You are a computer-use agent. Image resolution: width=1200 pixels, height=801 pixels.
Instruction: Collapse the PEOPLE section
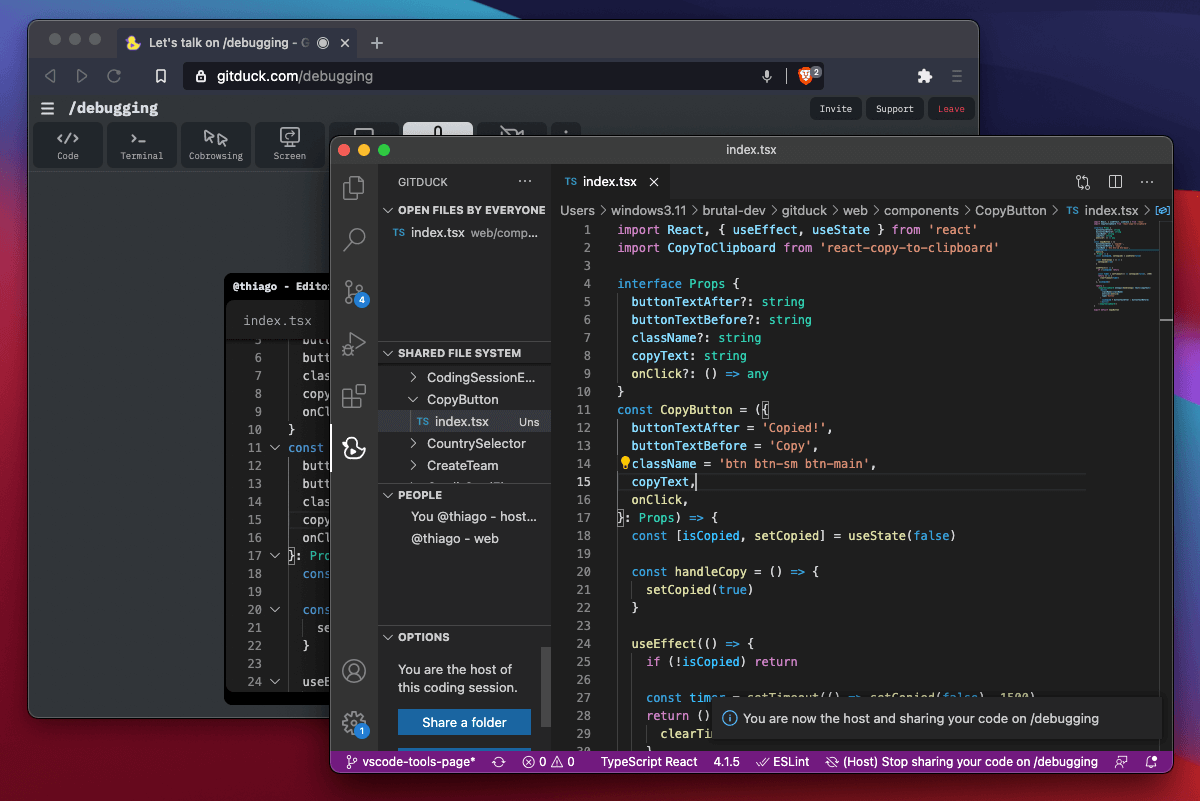[465, 495]
